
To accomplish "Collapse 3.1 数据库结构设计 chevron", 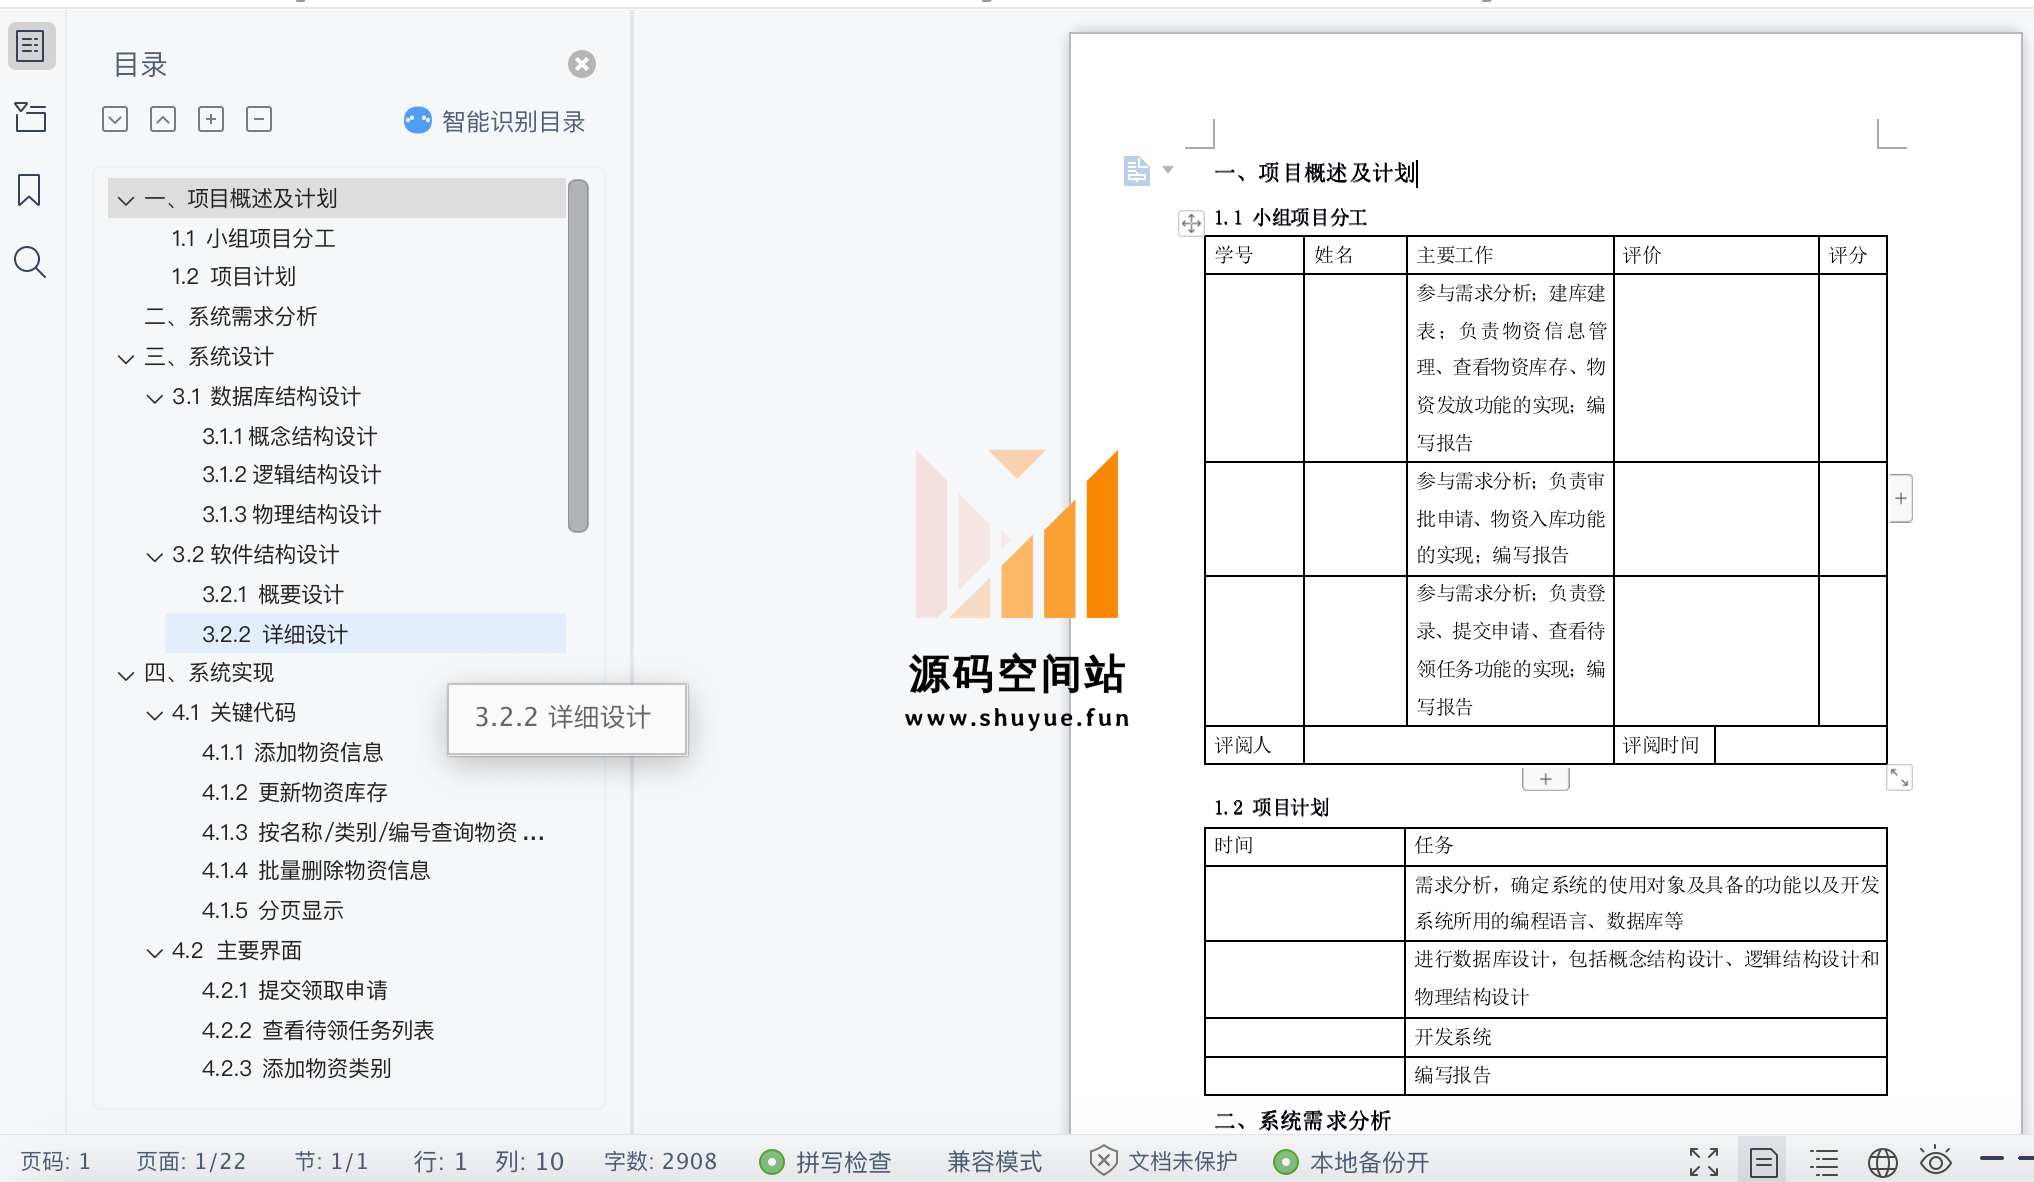I will 154,397.
